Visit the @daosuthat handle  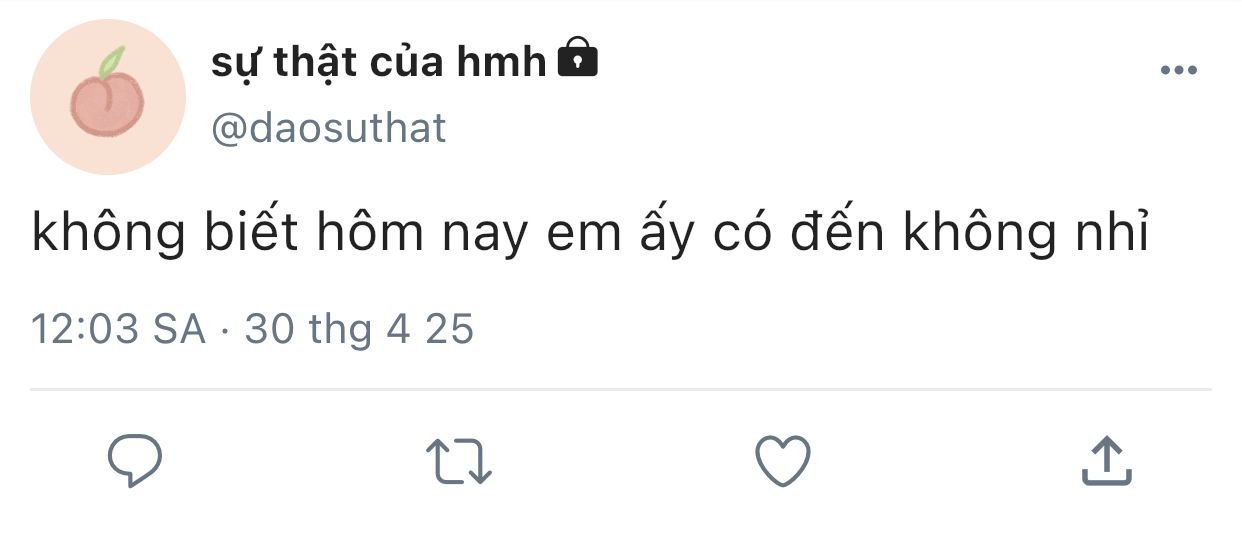click(x=329, y=129)
